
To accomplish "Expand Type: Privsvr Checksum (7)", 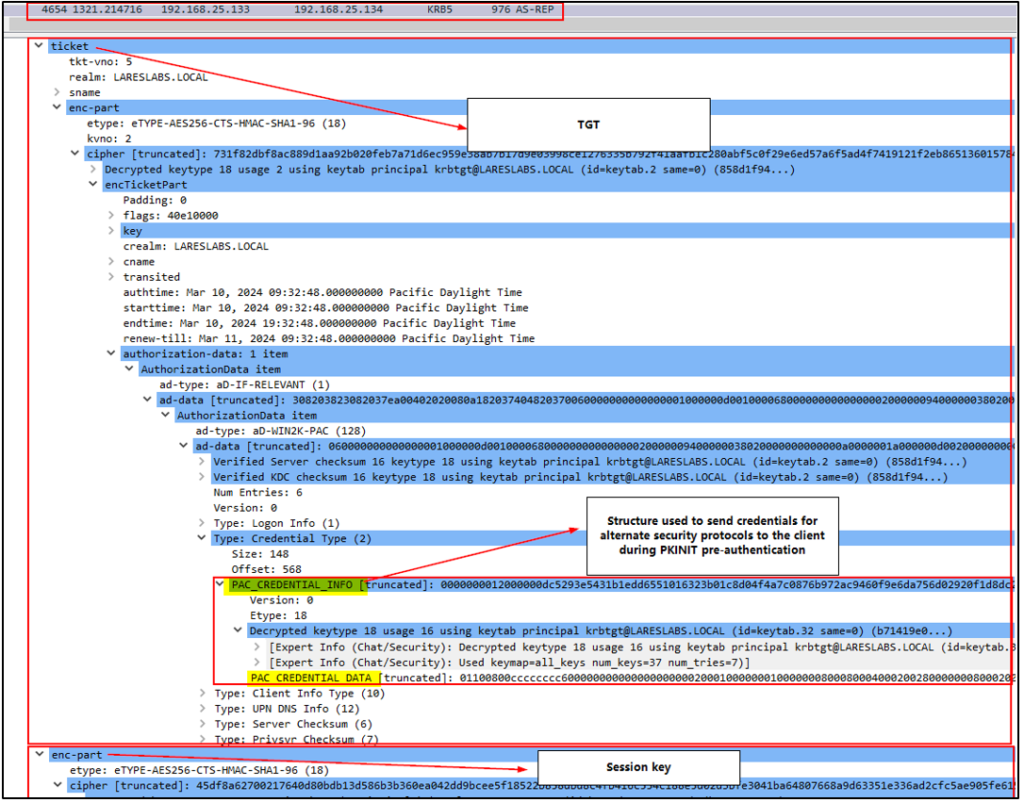I will [x=202, y=739].
